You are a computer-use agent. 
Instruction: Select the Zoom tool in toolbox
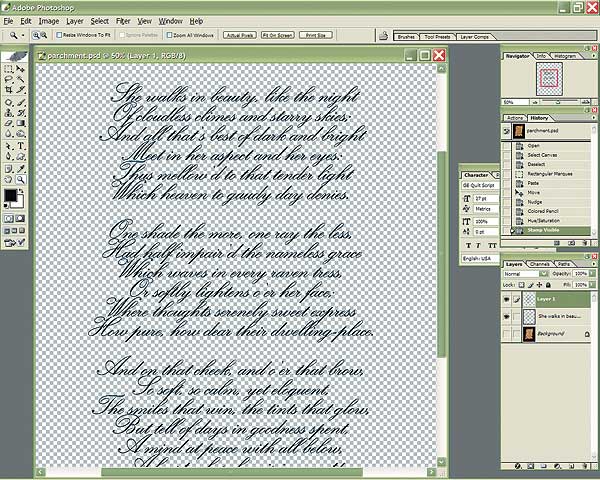(x=20, y=179)
